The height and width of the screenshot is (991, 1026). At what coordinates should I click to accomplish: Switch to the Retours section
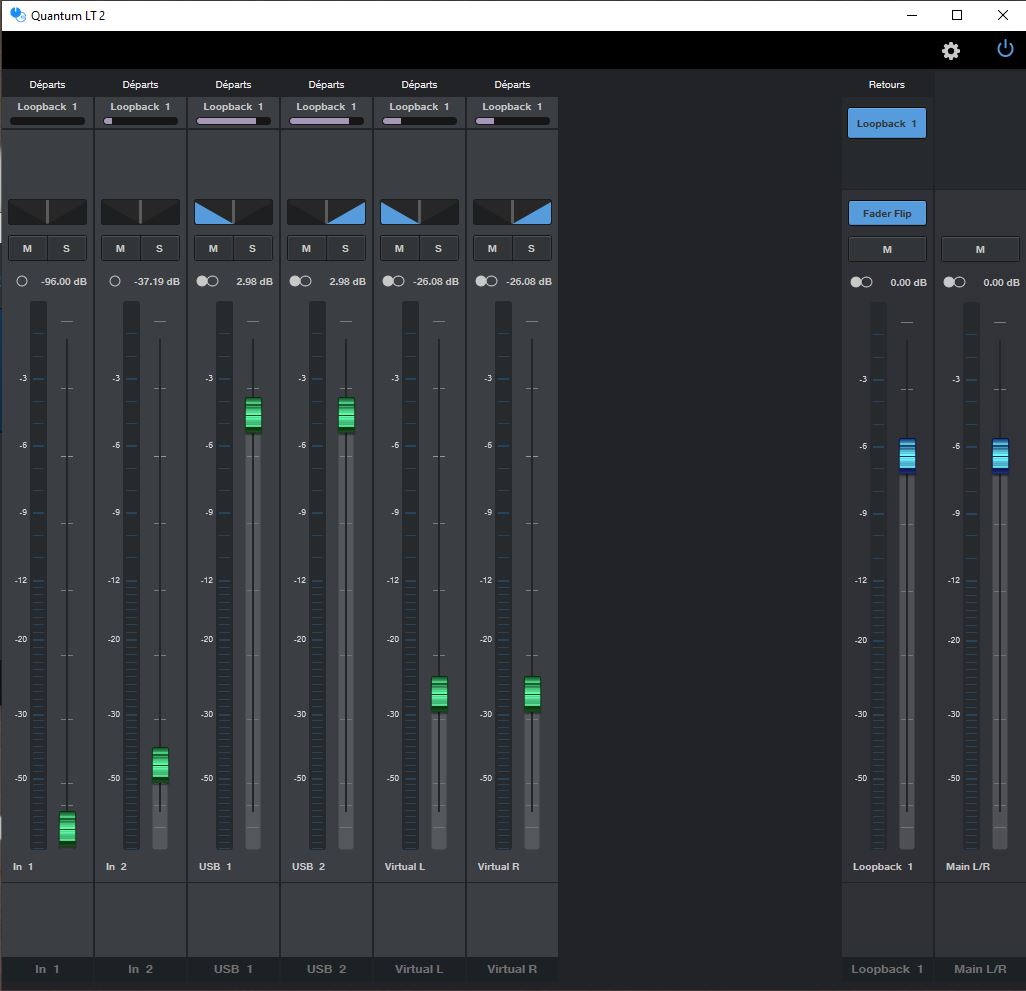pyautogui.click(x=886, y=84)
